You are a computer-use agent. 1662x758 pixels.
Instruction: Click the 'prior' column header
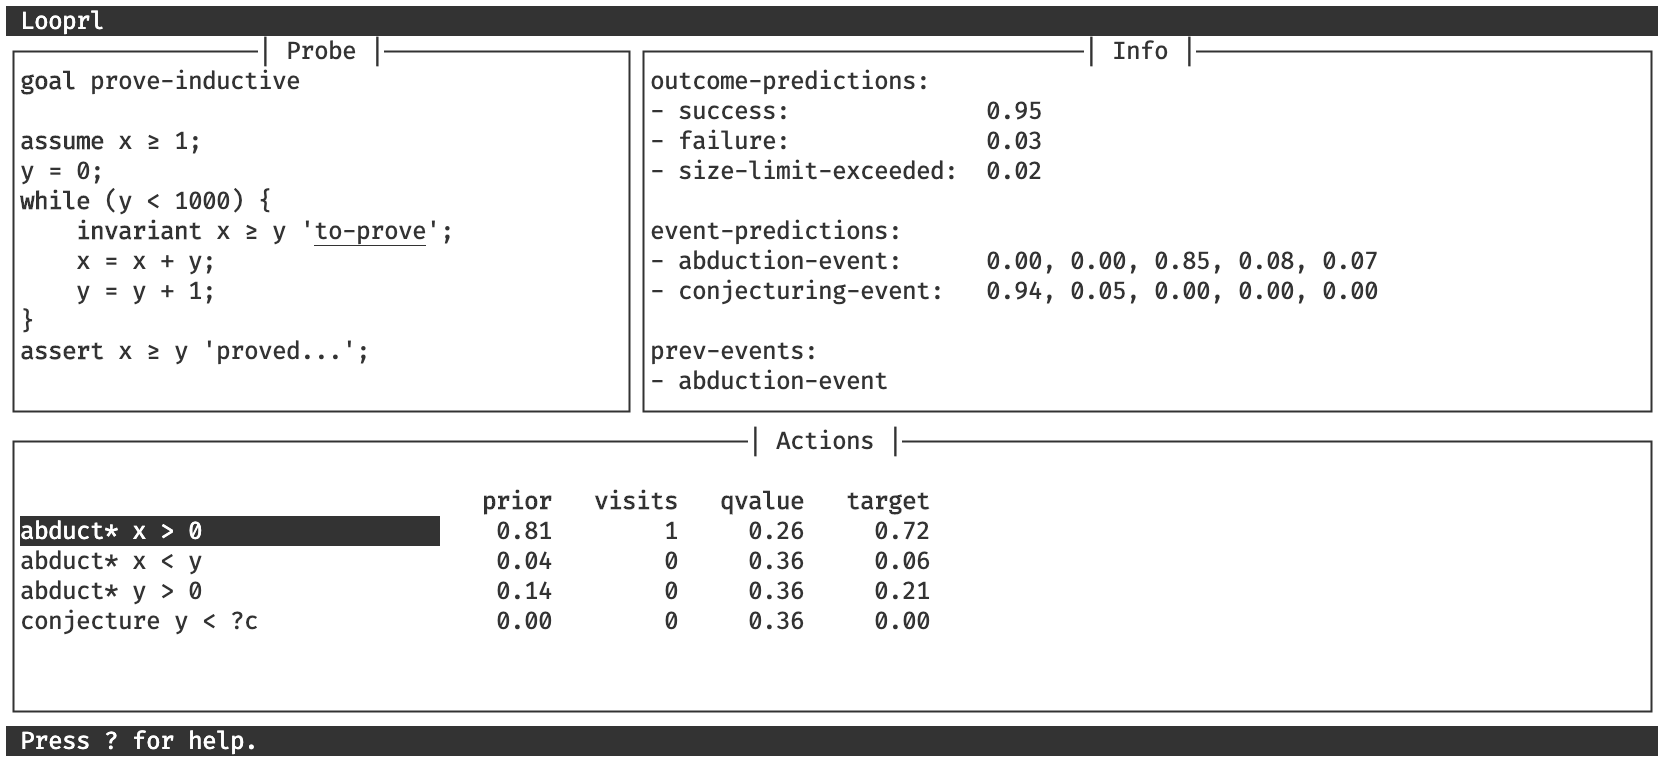[x=516, y=501]
